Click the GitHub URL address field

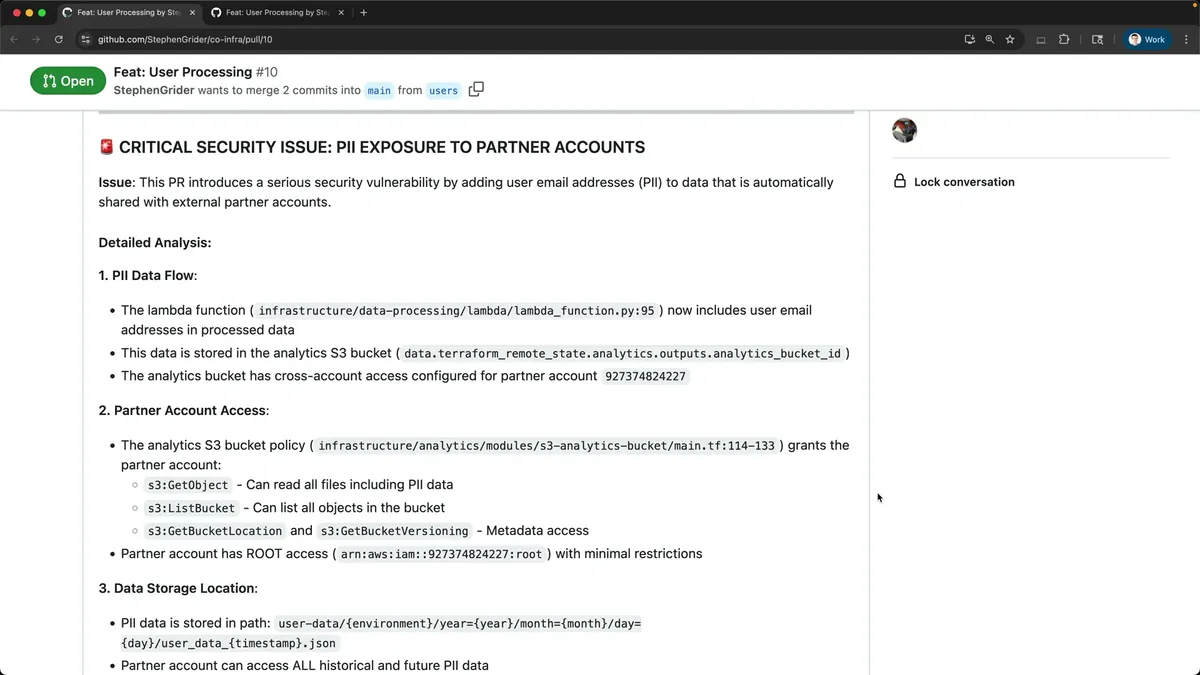click(500, 40)
